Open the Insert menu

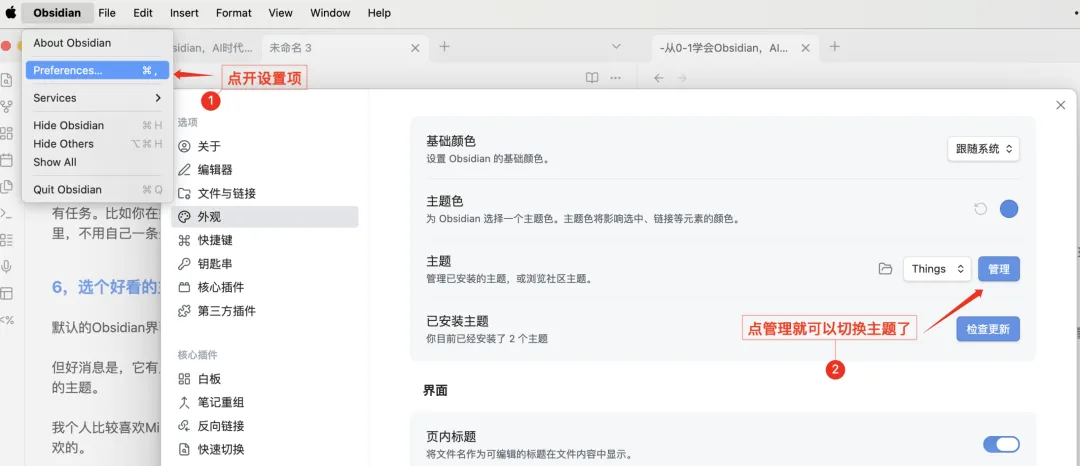coord(184,12)
